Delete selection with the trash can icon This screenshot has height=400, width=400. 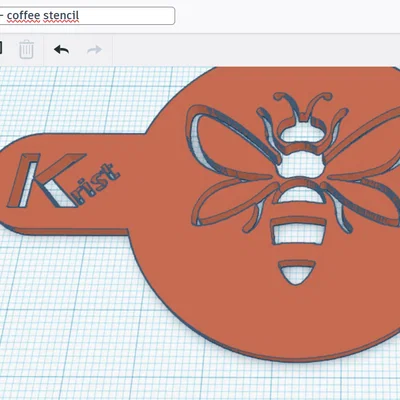(26, 50)
